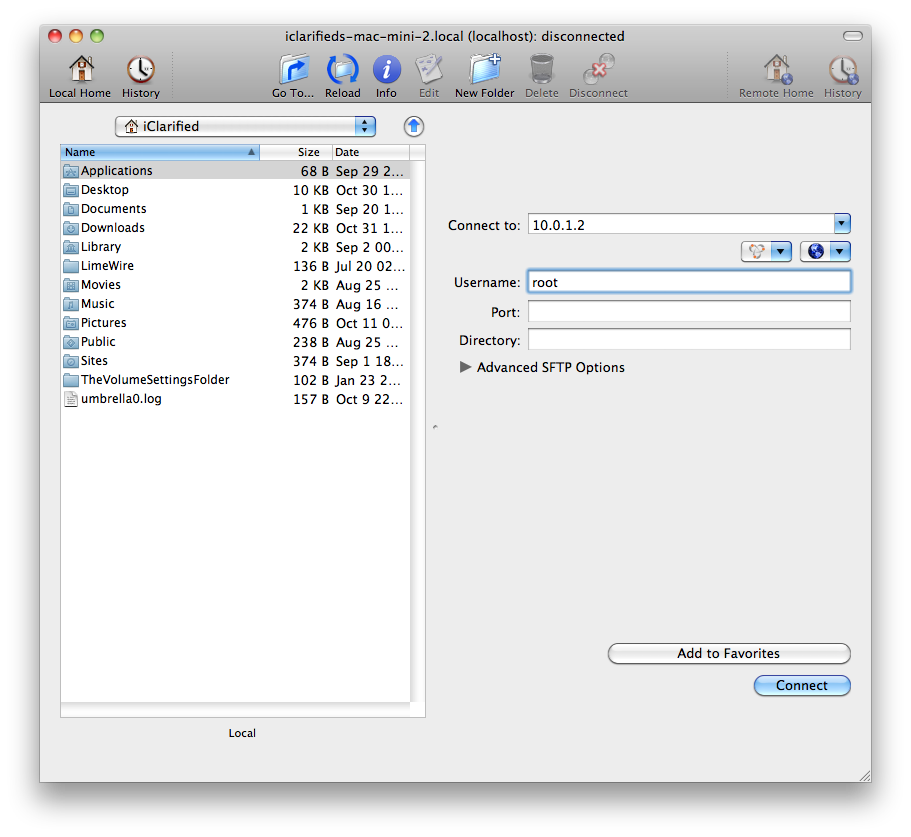Toggle the toolbar with the top-right pill button

pos(852,36)
